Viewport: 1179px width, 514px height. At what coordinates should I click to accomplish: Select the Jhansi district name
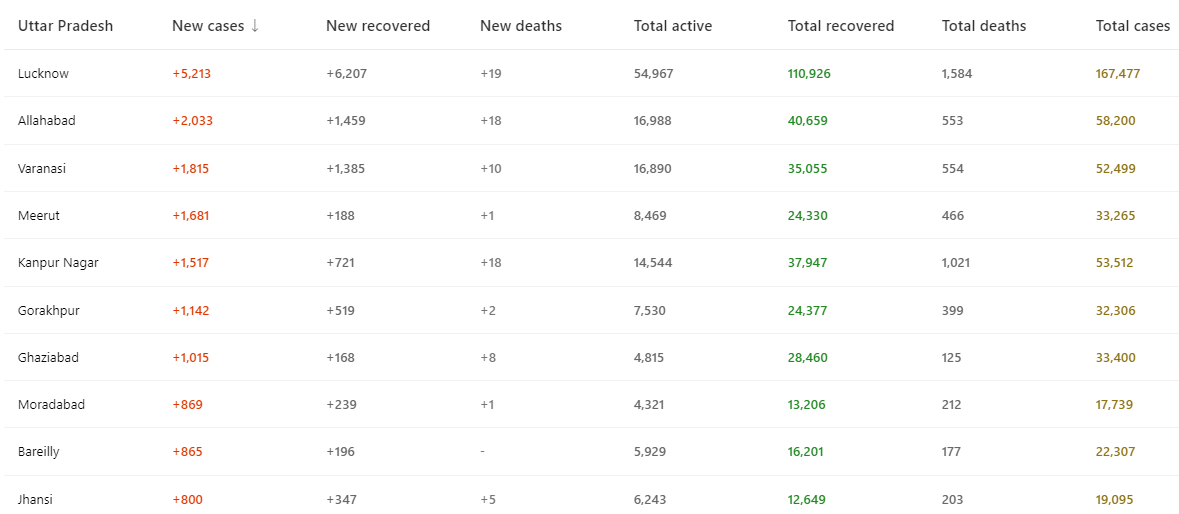tap(35, 499)
